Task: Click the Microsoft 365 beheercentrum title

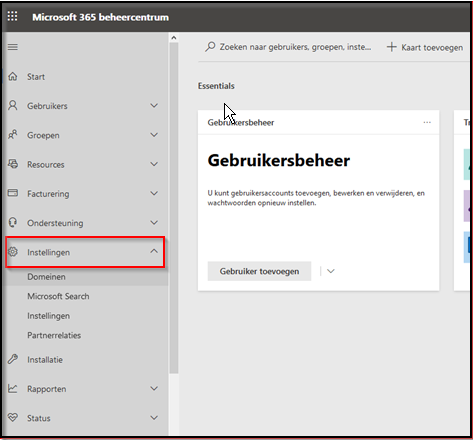Action: (100, 17)
